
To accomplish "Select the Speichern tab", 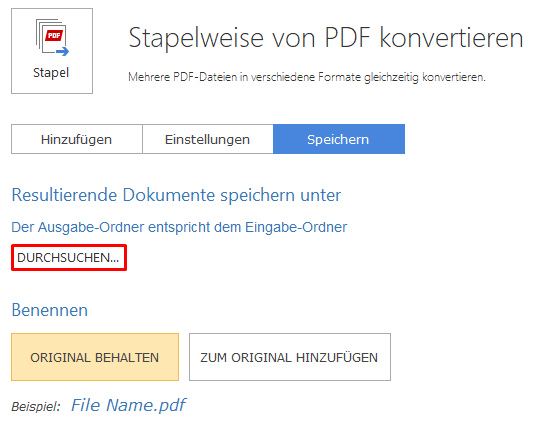I will [339, 139].
